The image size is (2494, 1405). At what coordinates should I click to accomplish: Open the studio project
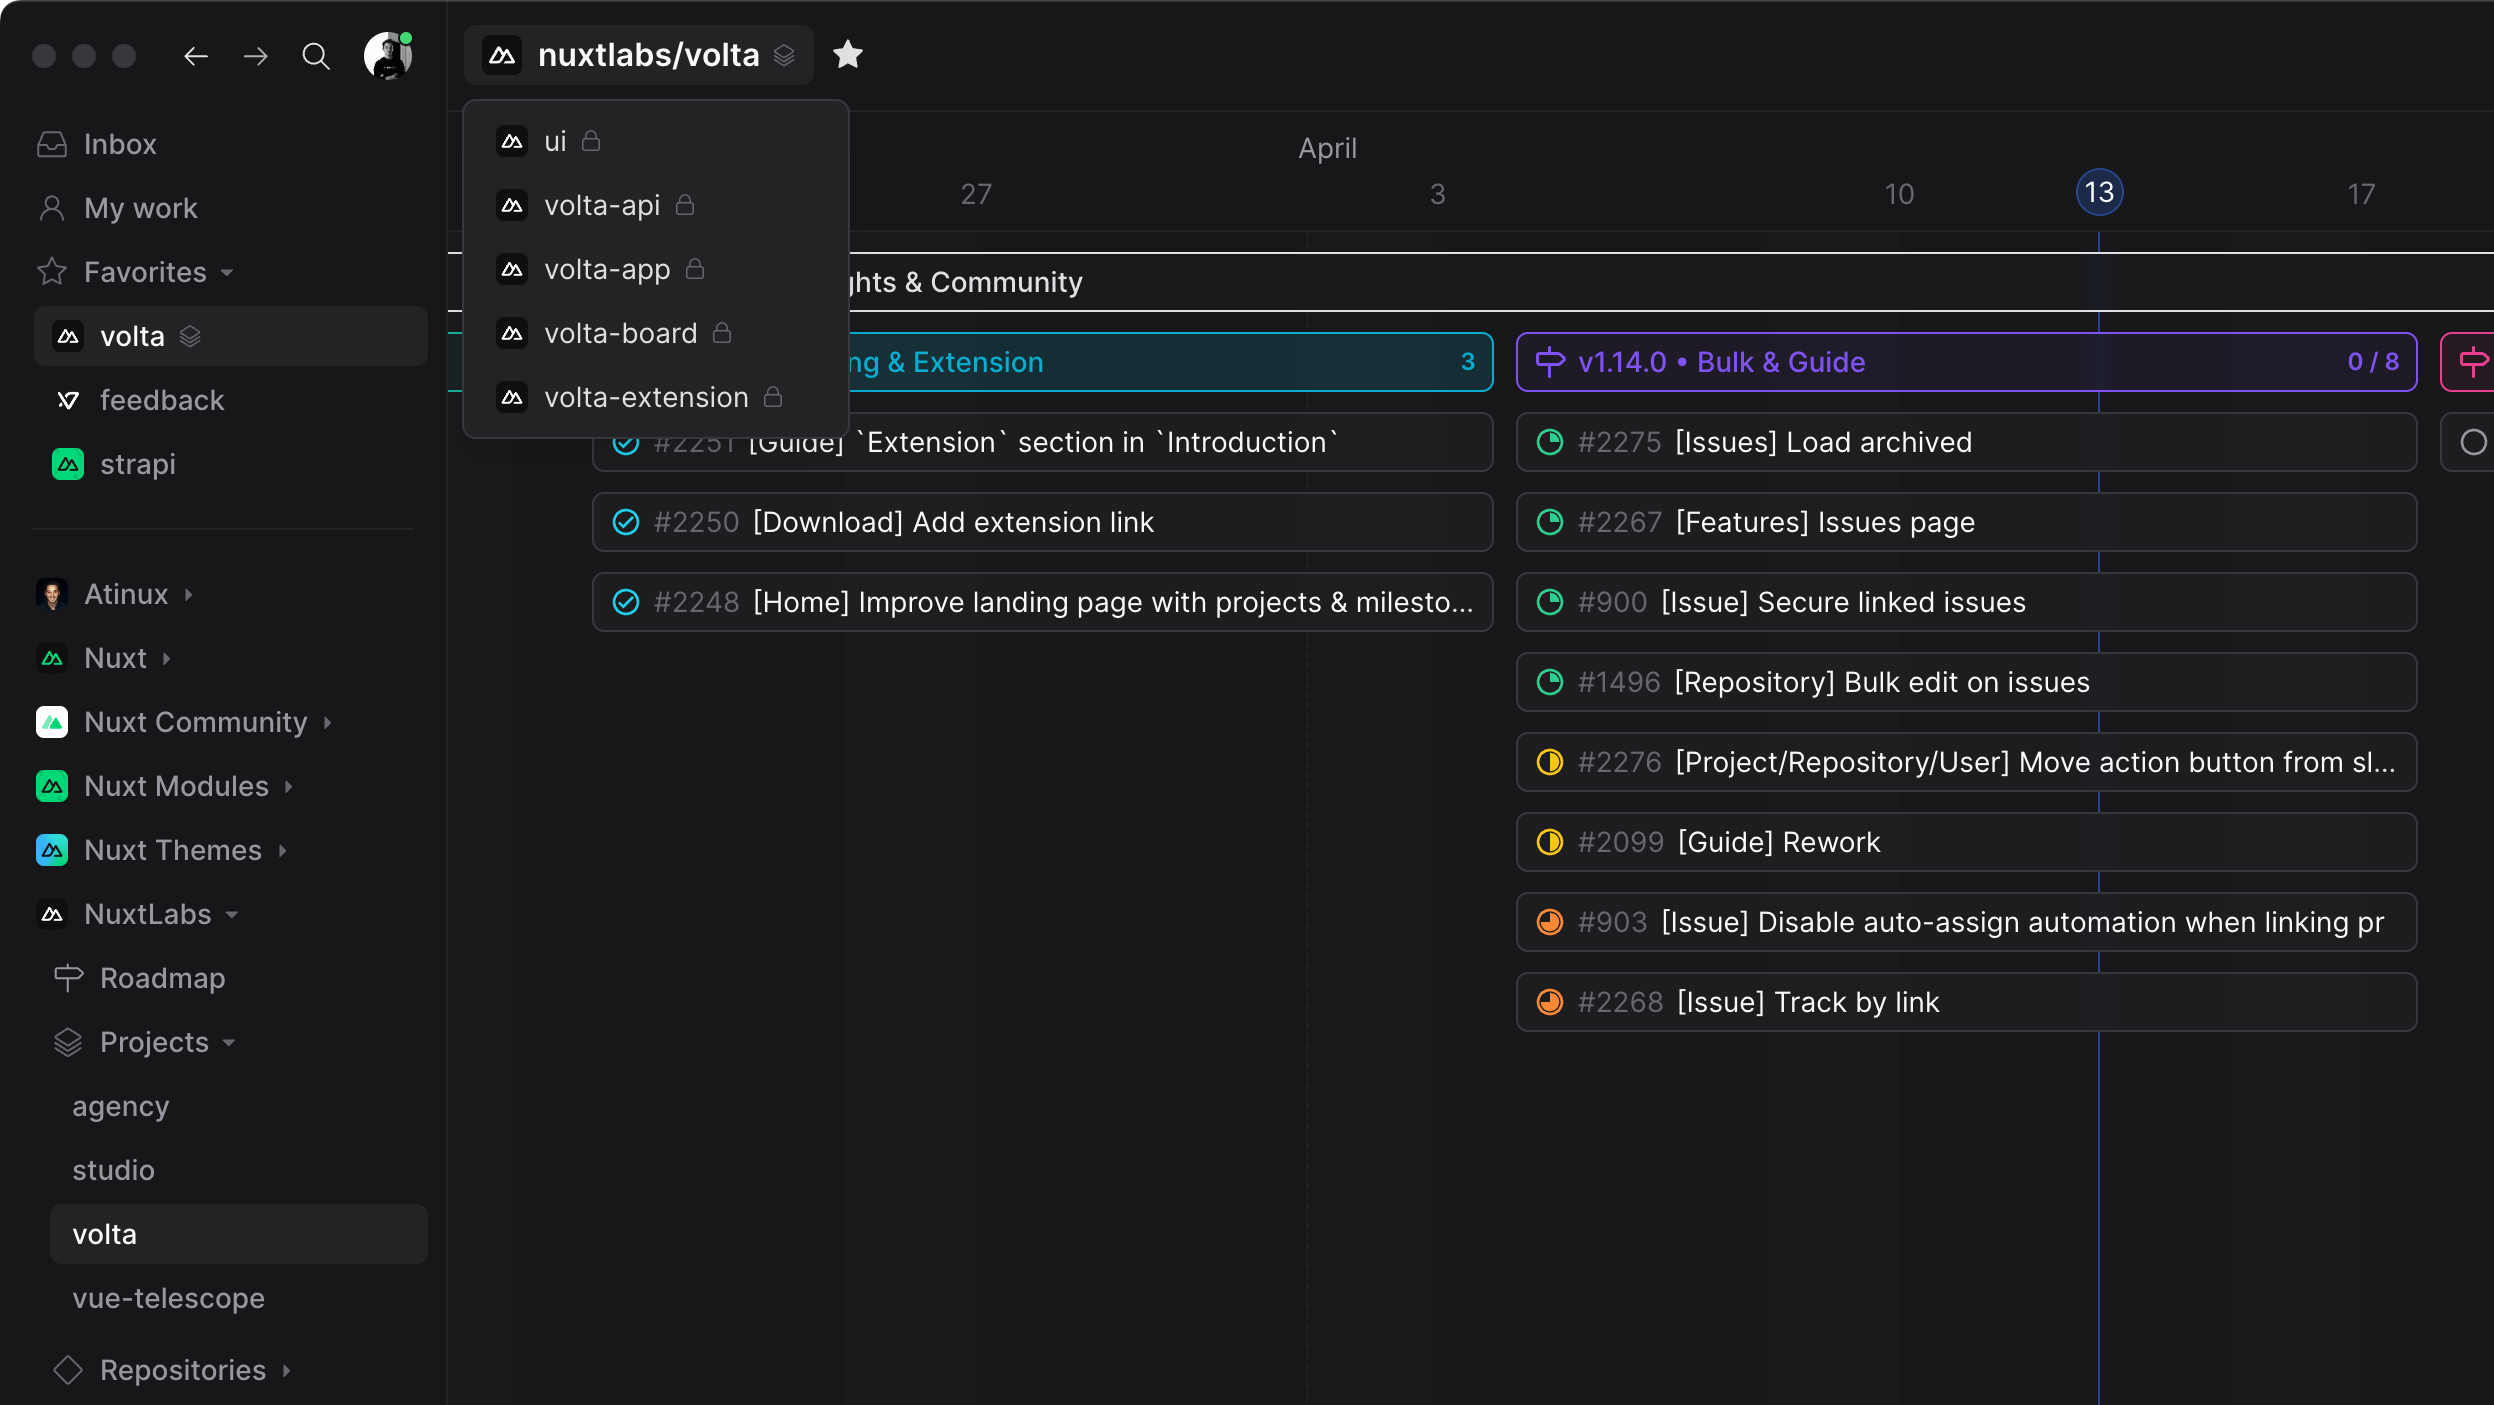point(238,1170)
